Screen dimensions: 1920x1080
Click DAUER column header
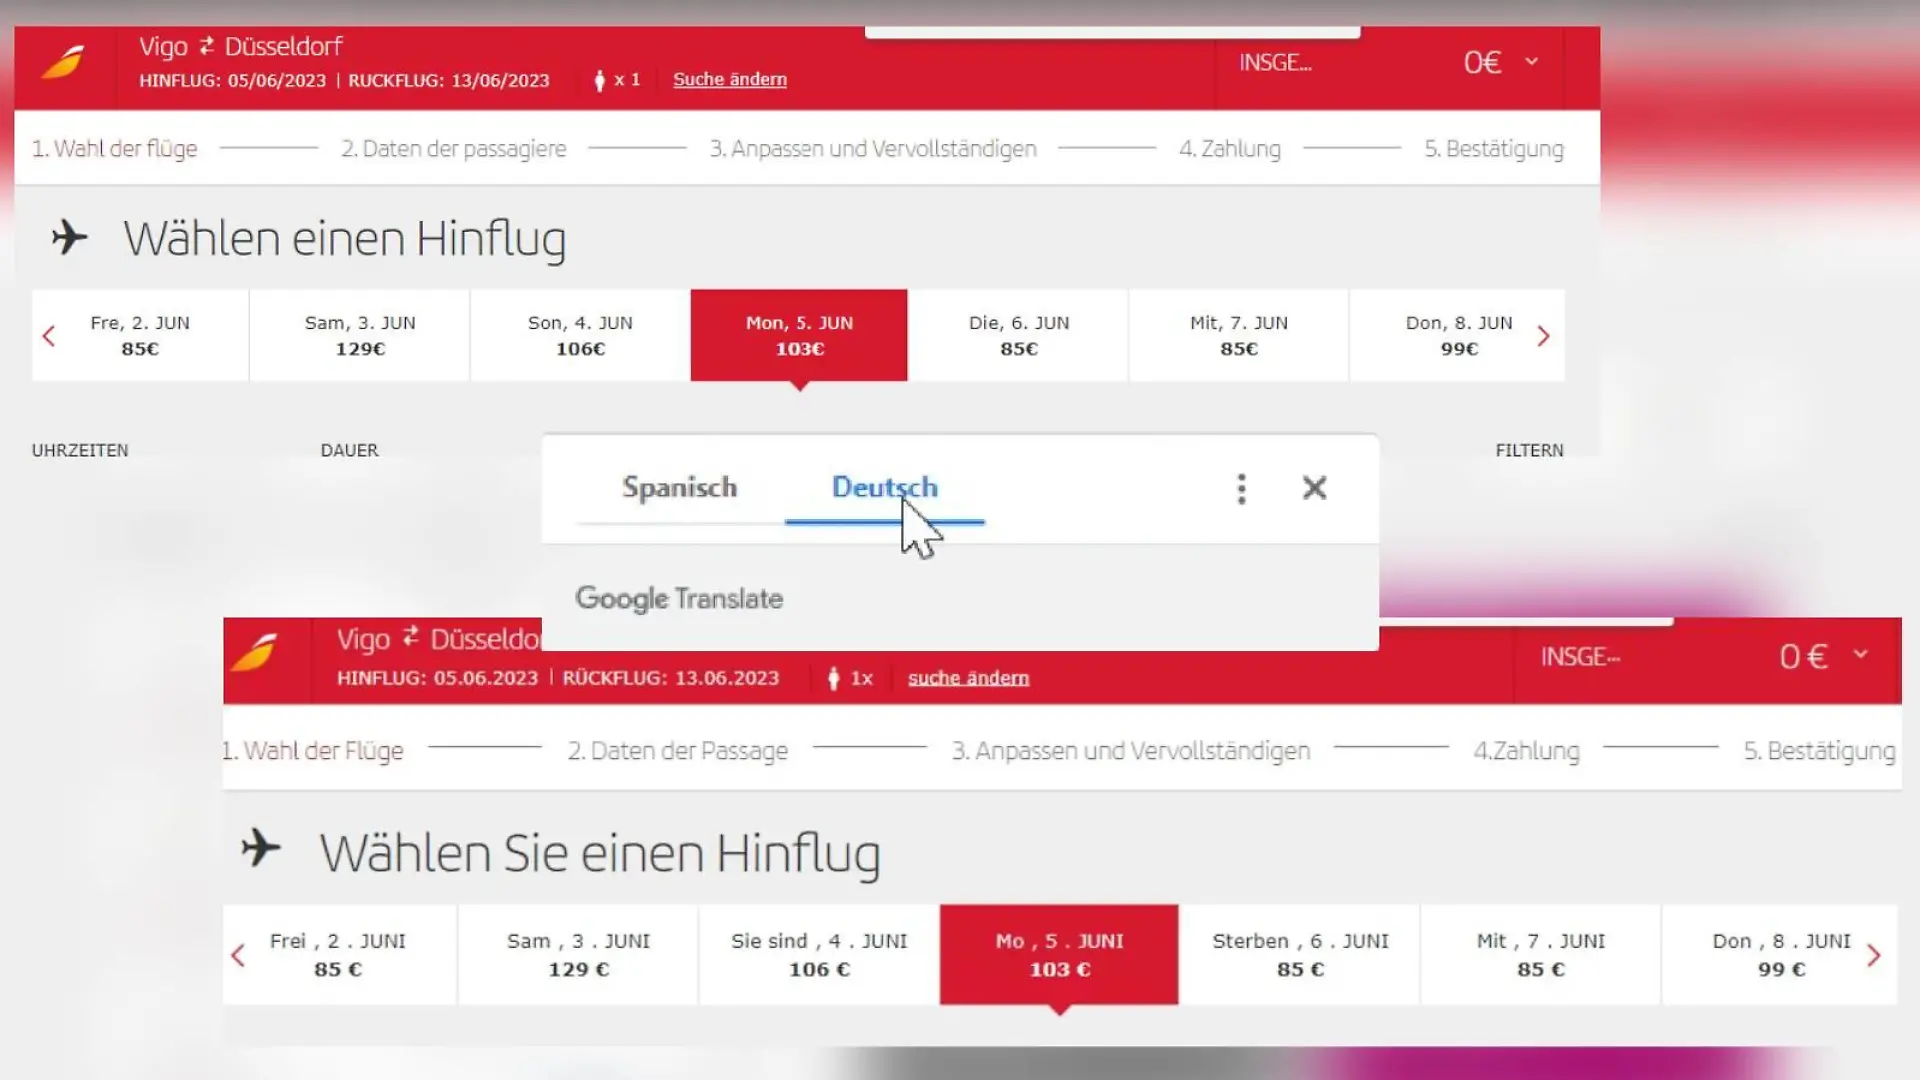pos(349,450)
